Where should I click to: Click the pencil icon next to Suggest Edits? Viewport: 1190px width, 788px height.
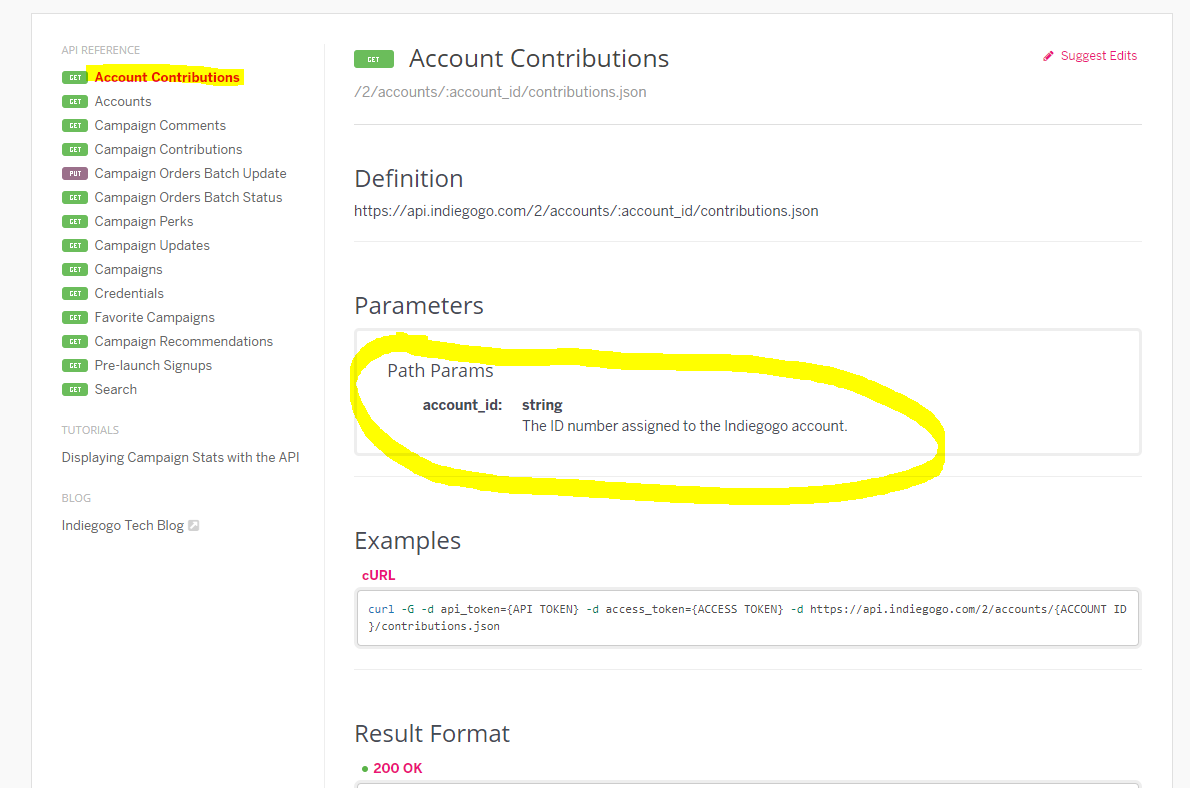tap(1048, 56)
